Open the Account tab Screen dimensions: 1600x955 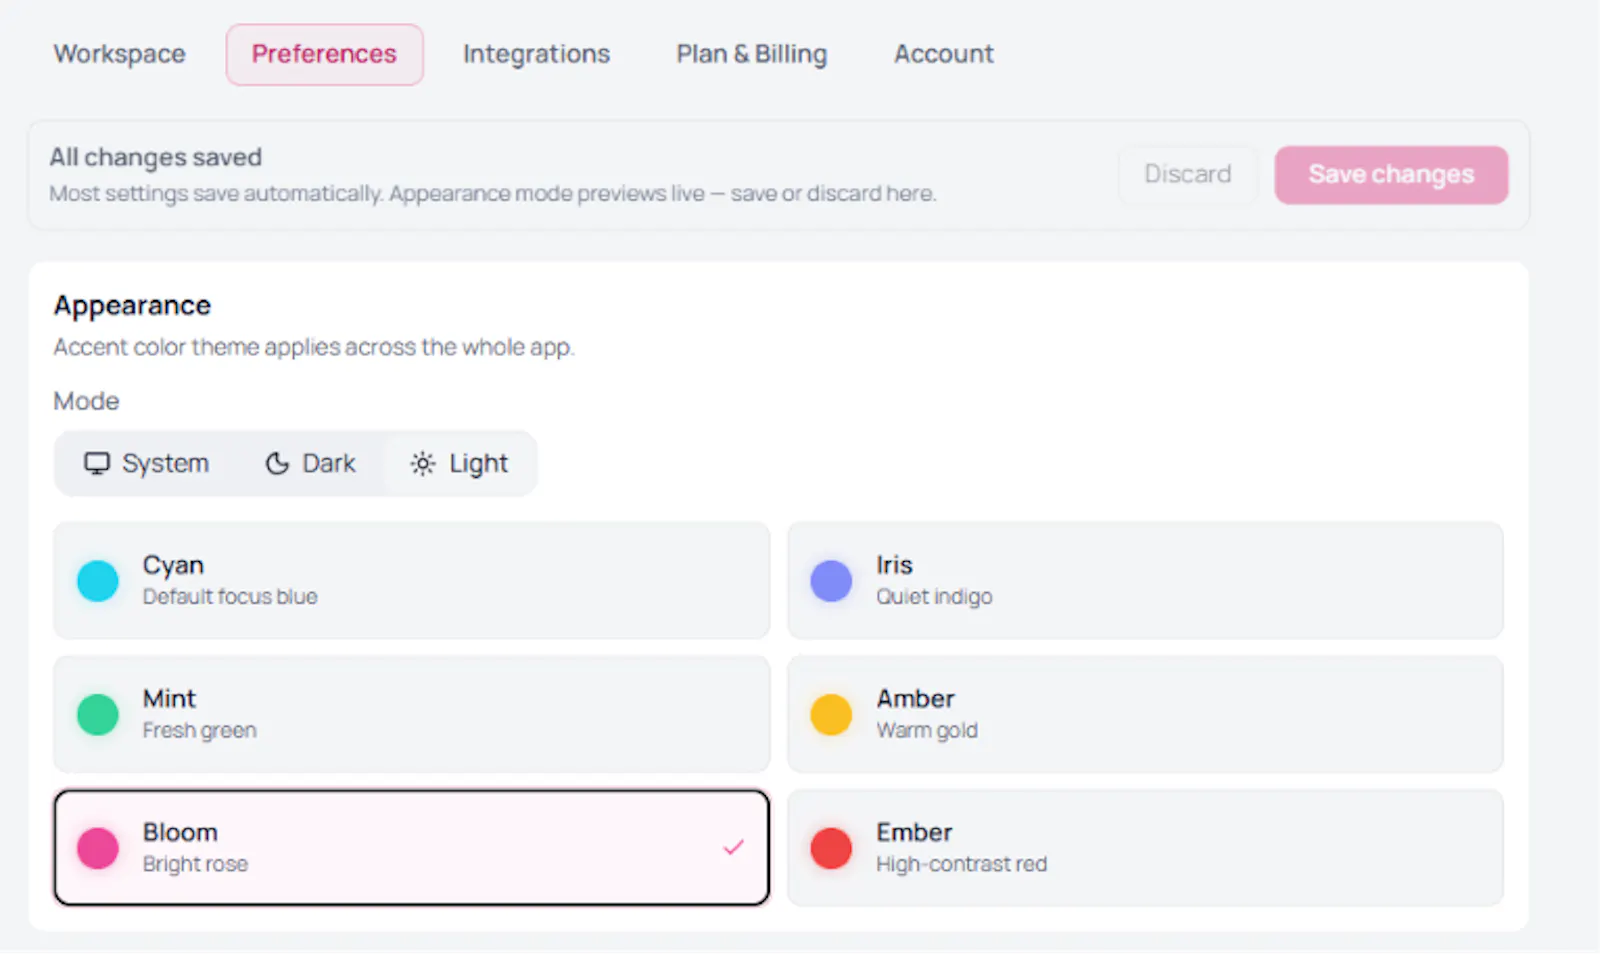point(944,54)
